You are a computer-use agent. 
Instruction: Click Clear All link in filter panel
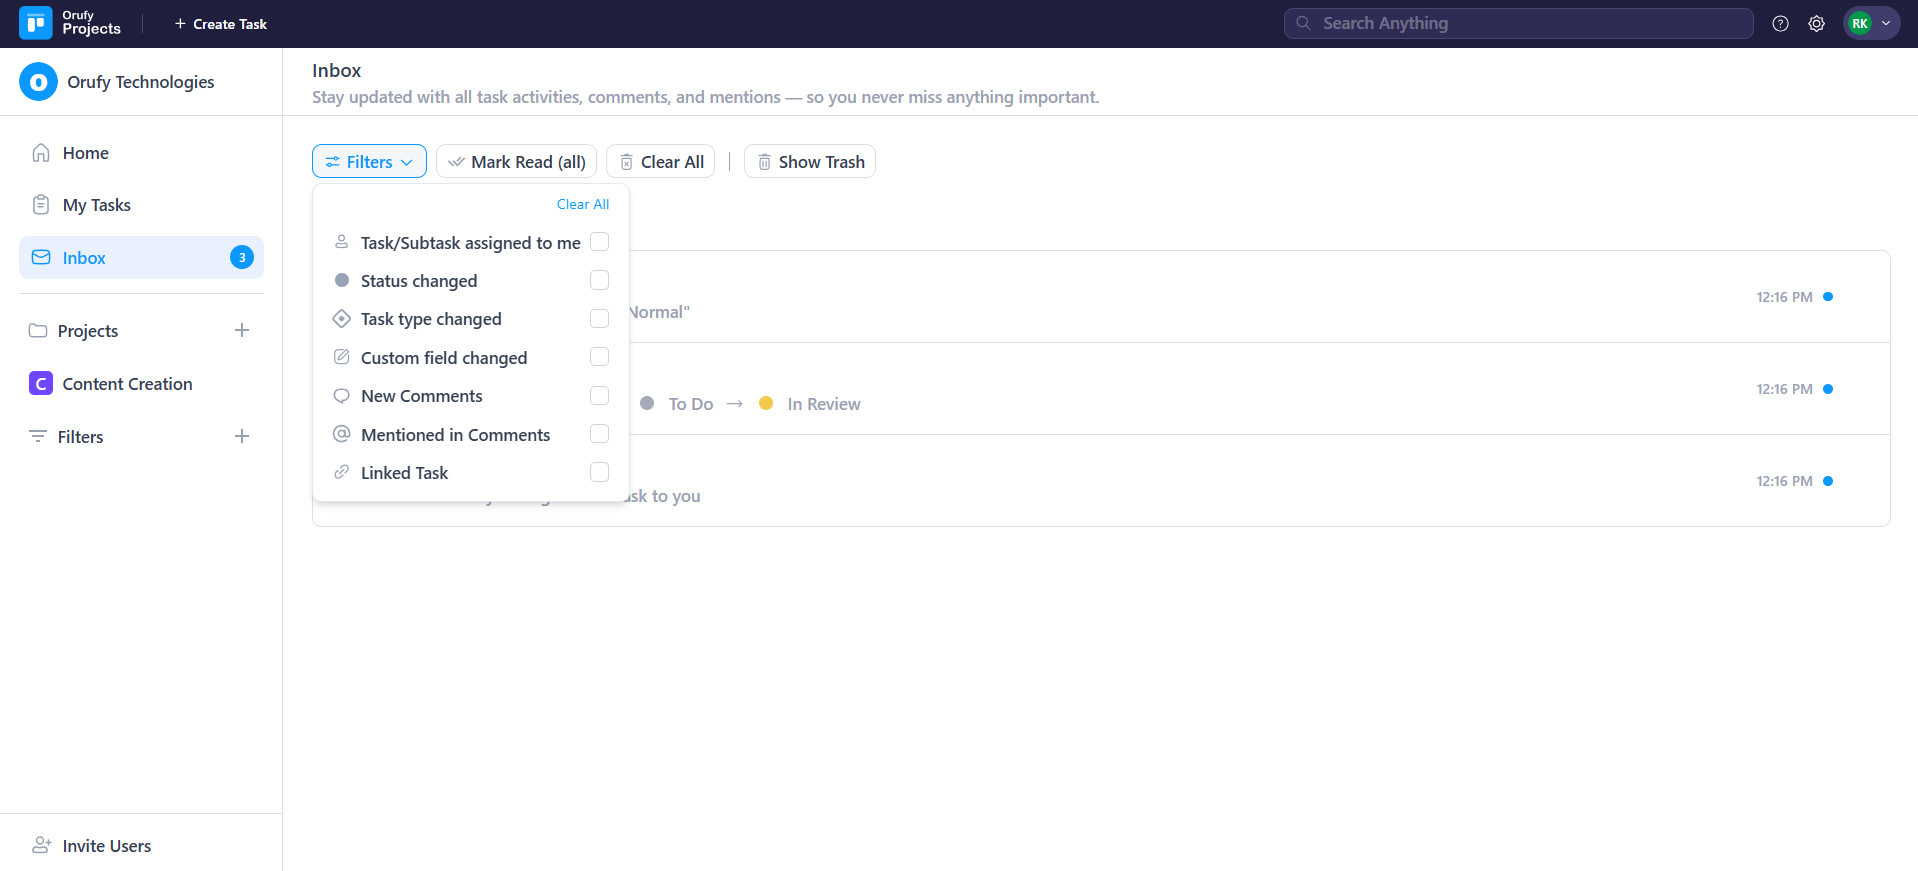[x=582, y=204]
